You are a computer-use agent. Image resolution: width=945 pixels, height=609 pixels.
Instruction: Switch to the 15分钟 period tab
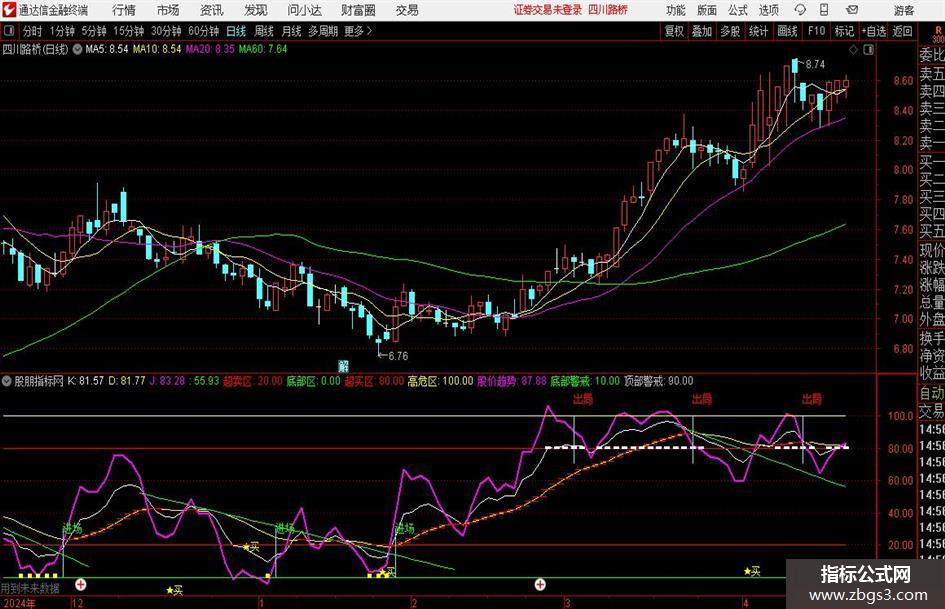pyautogui.click(x=129, y=31)
